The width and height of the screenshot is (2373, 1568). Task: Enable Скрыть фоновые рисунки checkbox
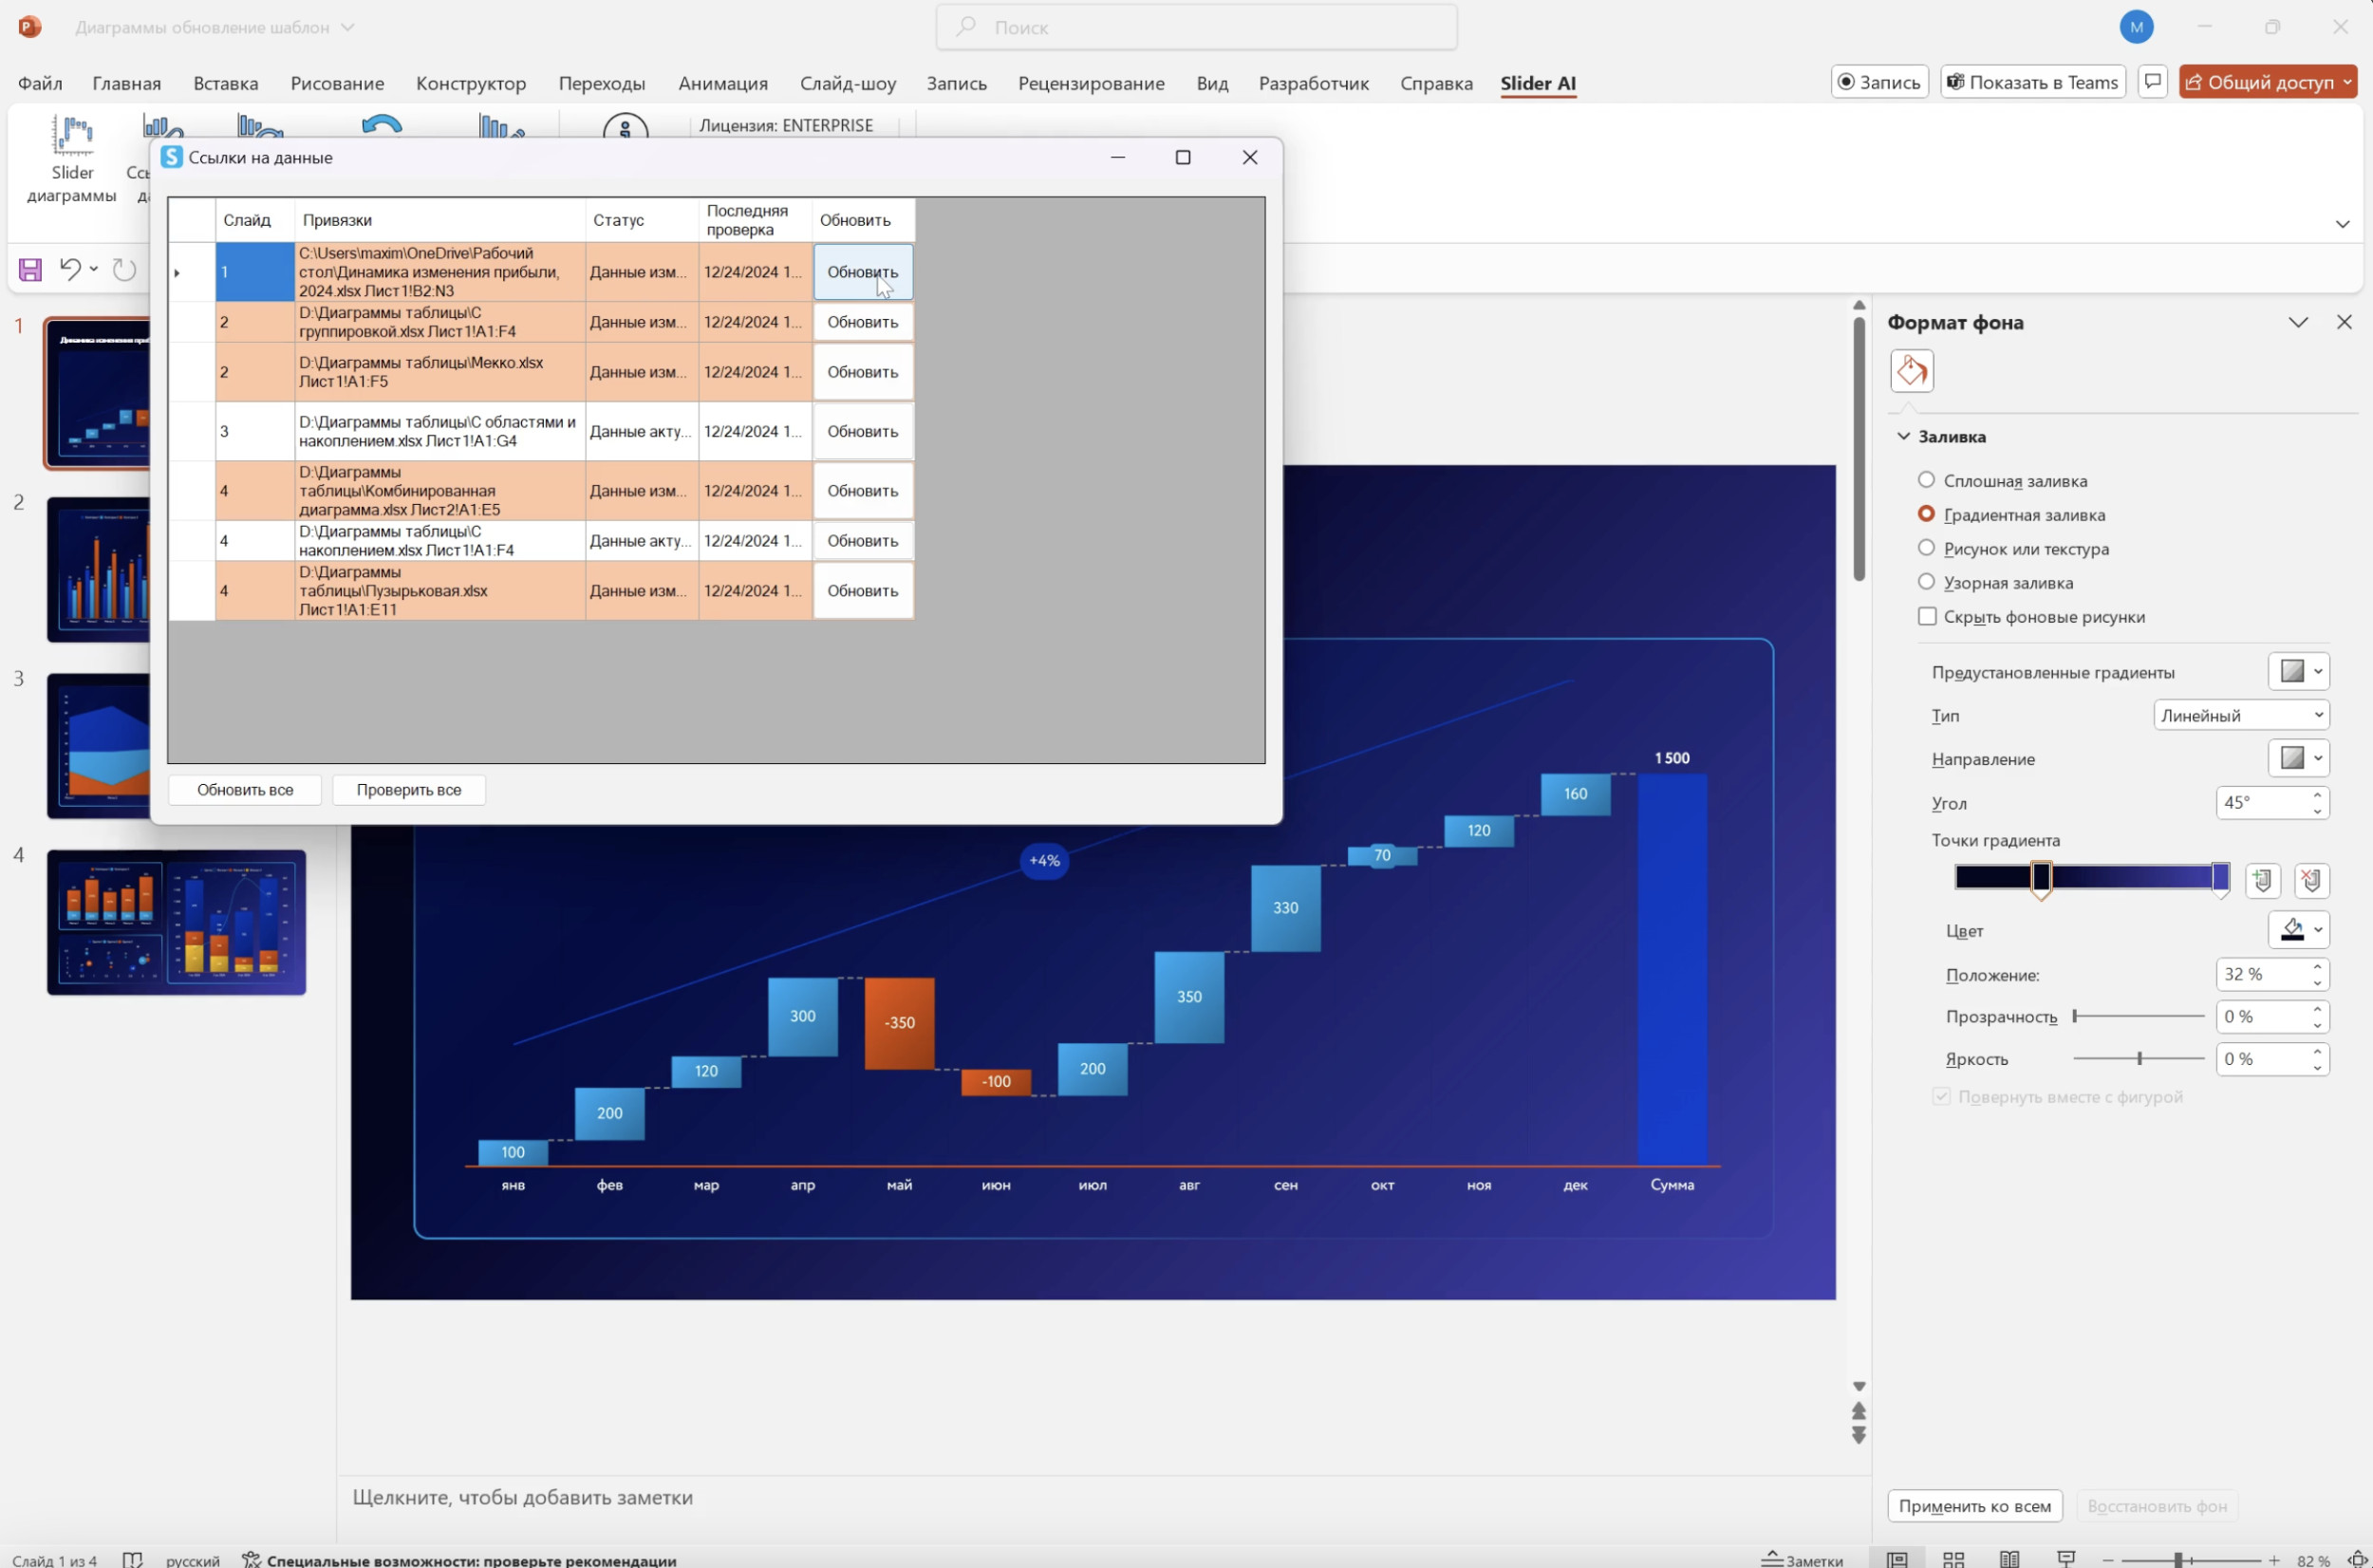click(x=1926, y=616)
